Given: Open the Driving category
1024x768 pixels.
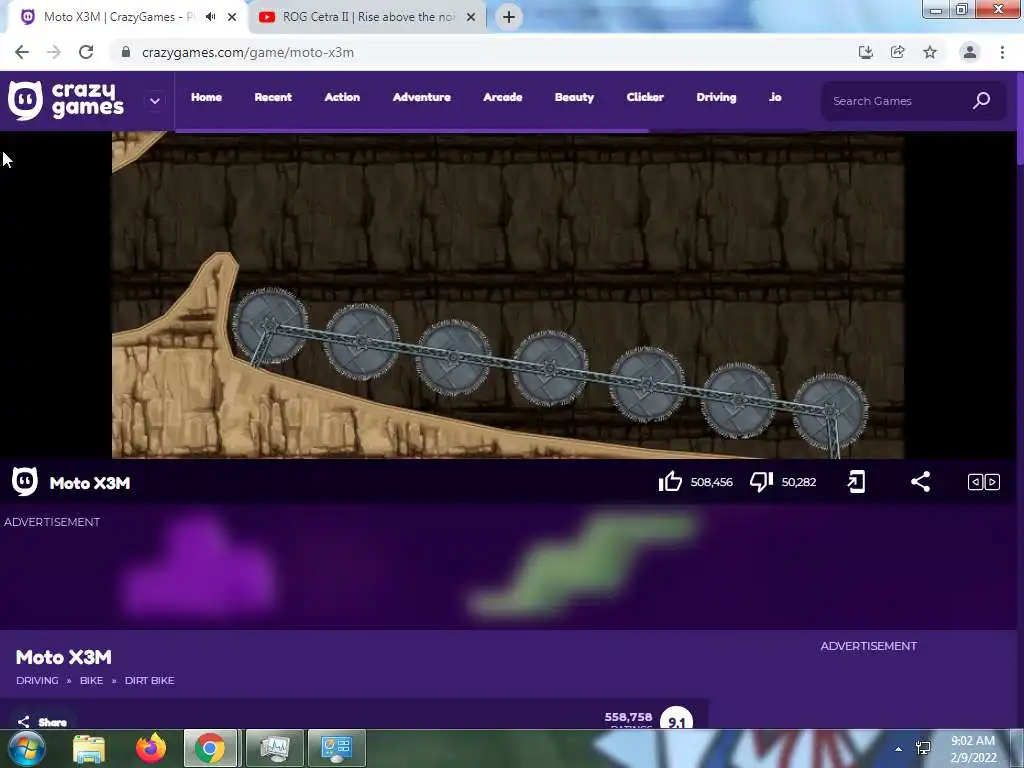Looking at the screenshot, I should [716, 97].
